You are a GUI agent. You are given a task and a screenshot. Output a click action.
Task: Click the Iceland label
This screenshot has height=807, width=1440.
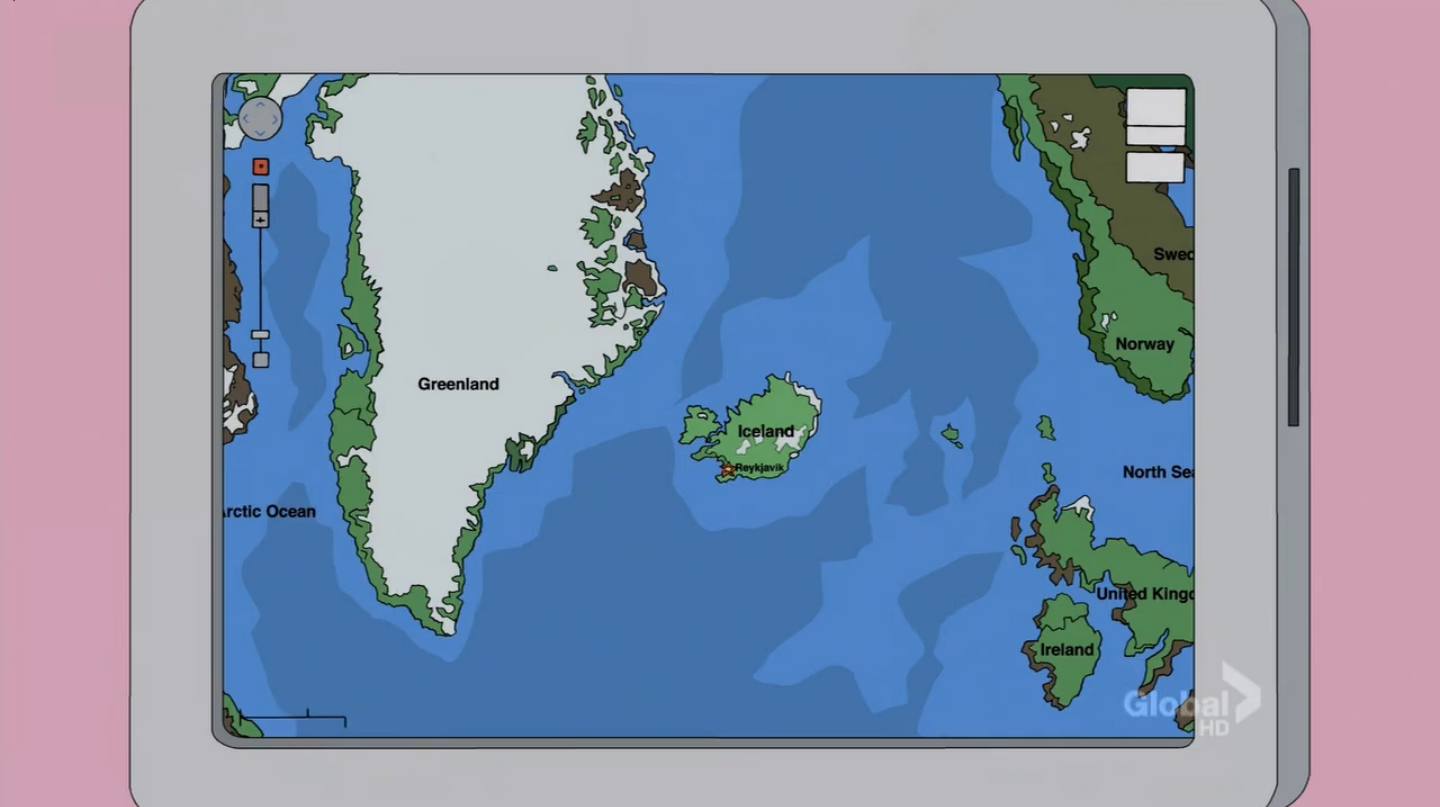[766, 431]
